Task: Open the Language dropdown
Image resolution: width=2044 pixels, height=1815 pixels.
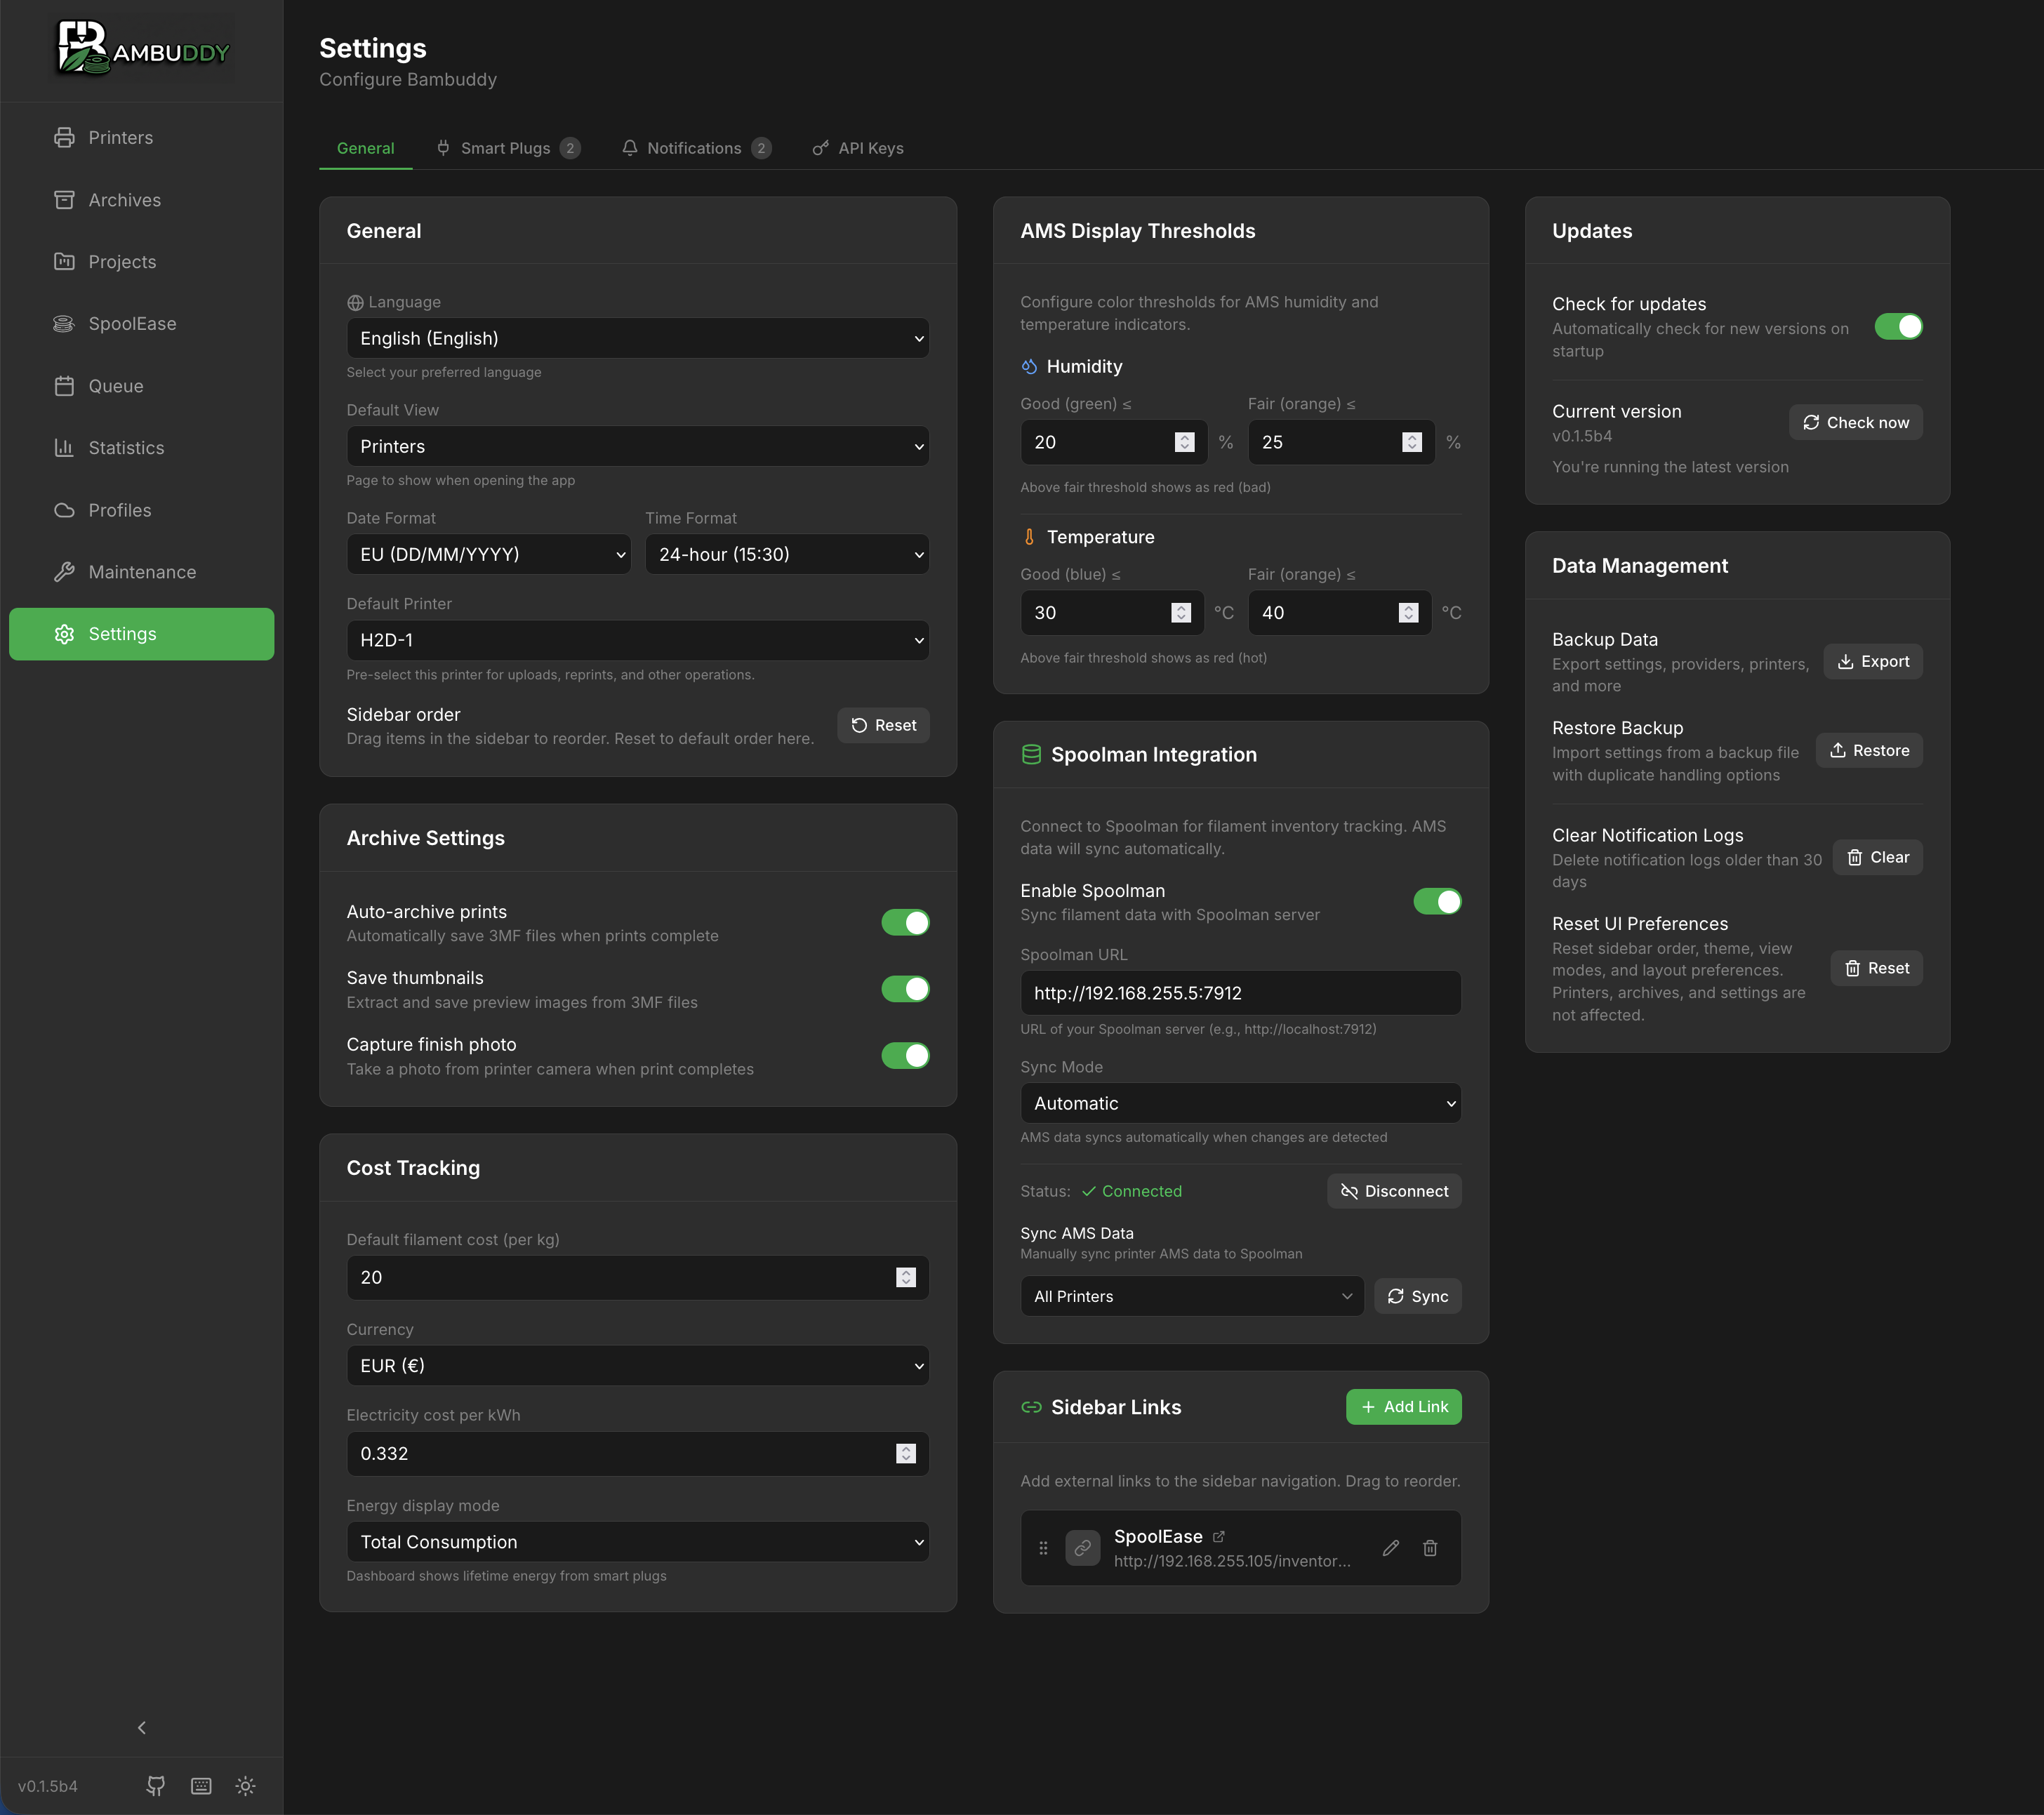Action: click(x=638, y=338)
